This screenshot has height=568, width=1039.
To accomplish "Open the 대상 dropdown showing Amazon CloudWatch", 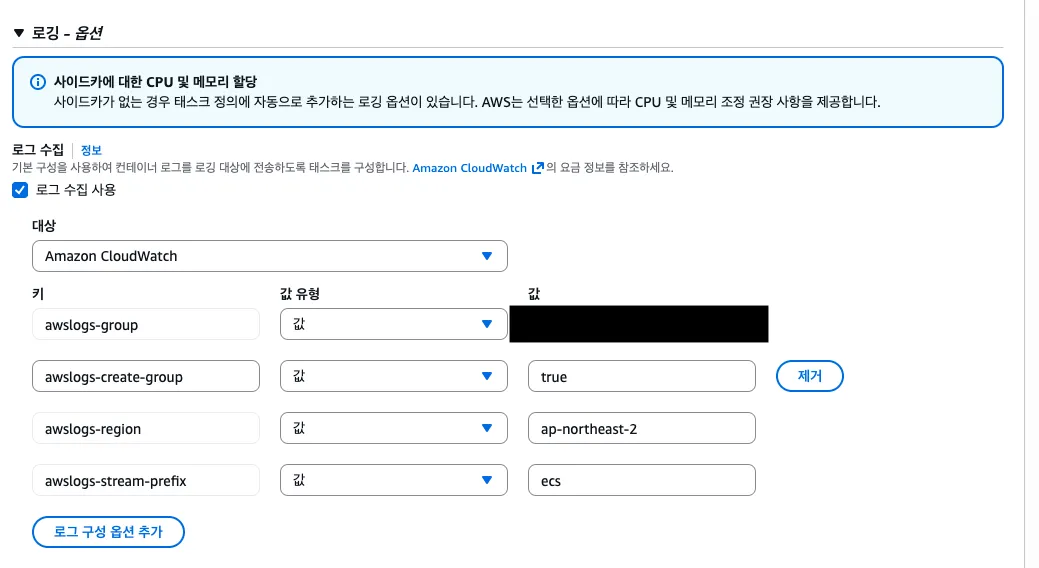I will tap(269, 256).
